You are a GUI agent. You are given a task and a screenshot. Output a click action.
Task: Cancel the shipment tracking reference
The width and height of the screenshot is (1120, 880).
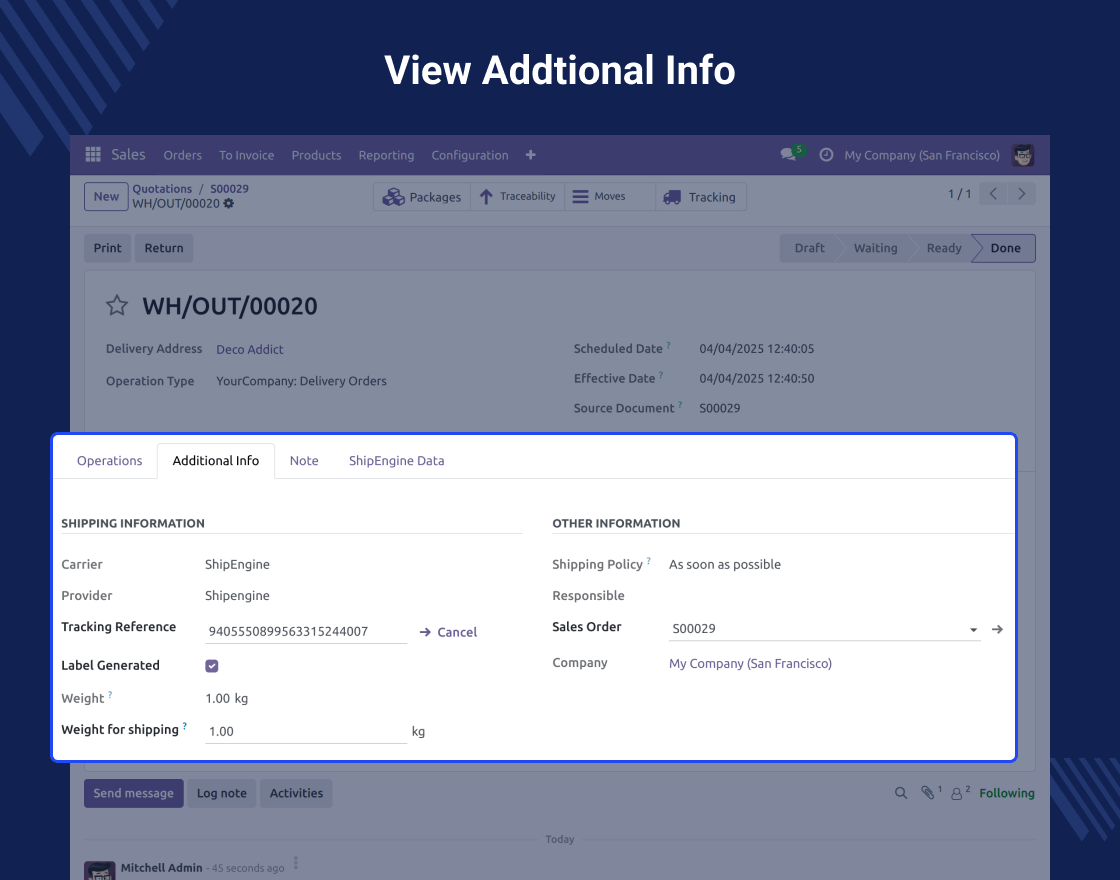[448, 632]
